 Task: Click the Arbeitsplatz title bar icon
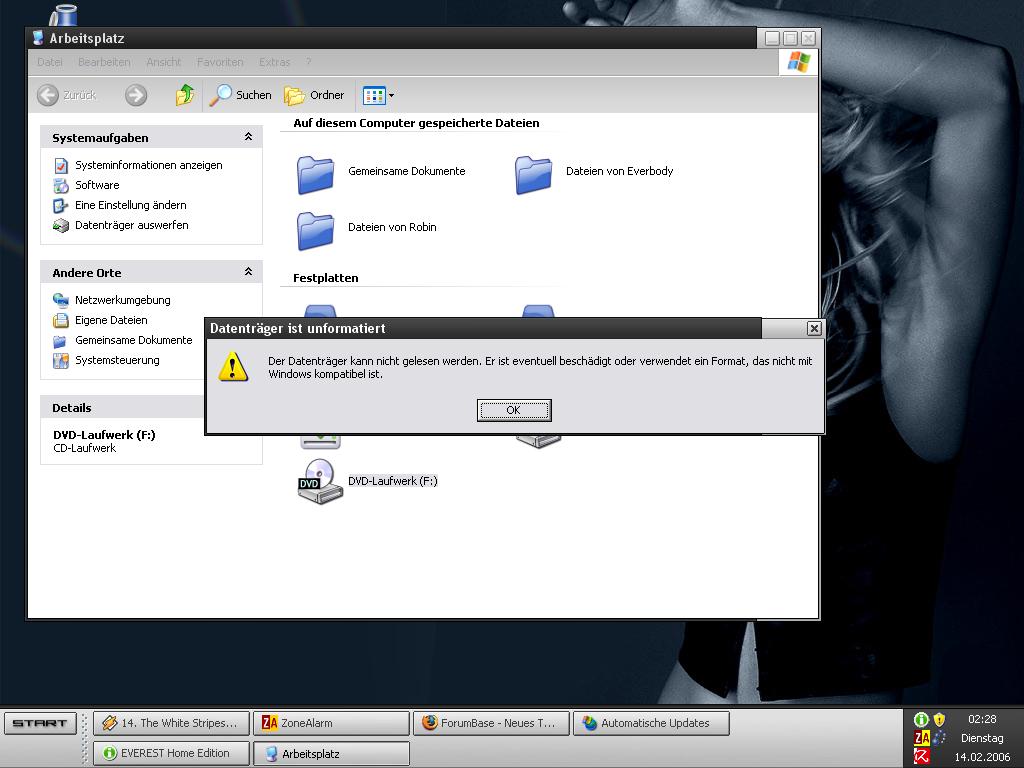click(x=39, y=38)
